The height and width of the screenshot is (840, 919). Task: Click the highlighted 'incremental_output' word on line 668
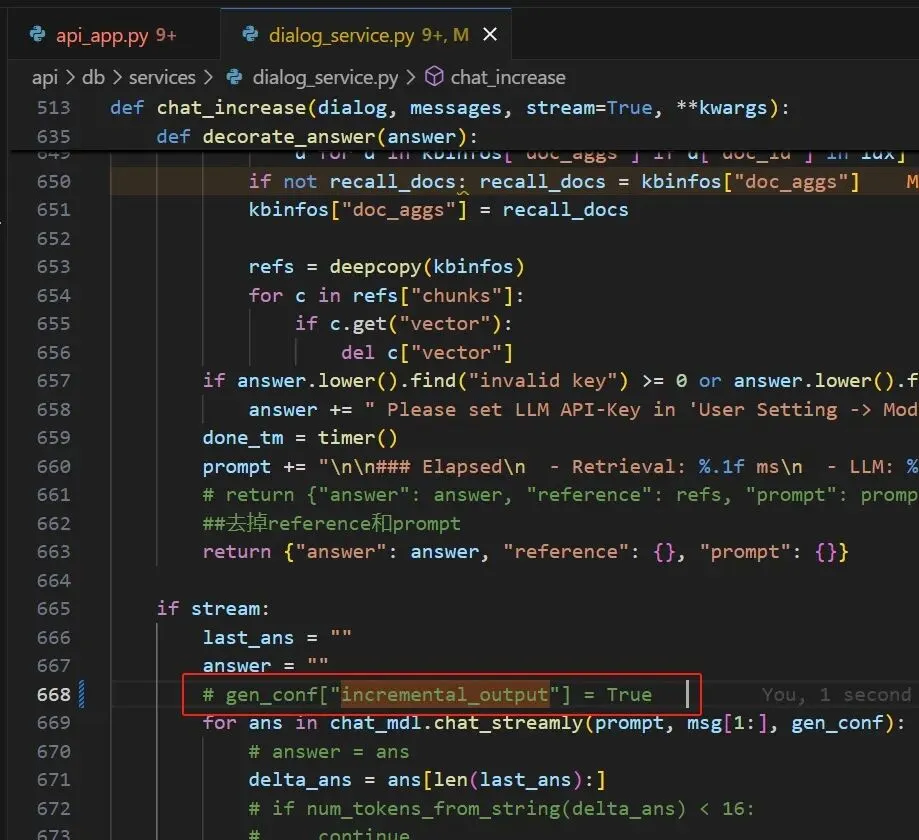click(445, 695)
